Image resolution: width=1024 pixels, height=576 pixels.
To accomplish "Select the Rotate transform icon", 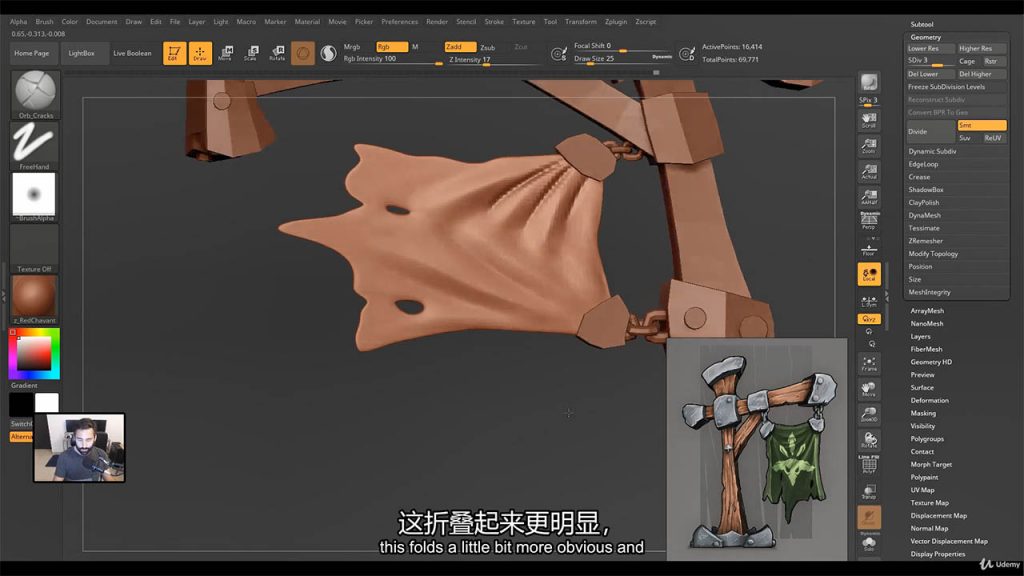I will [277, 53].
